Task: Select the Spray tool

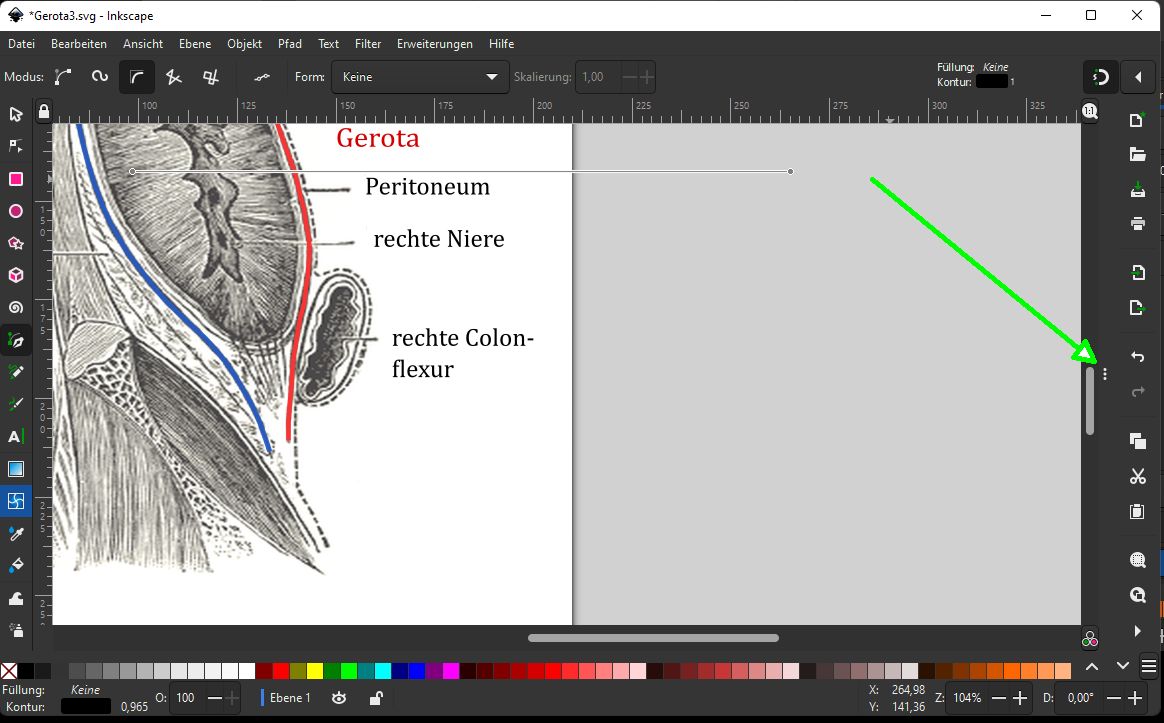Action: pos(16,630)
